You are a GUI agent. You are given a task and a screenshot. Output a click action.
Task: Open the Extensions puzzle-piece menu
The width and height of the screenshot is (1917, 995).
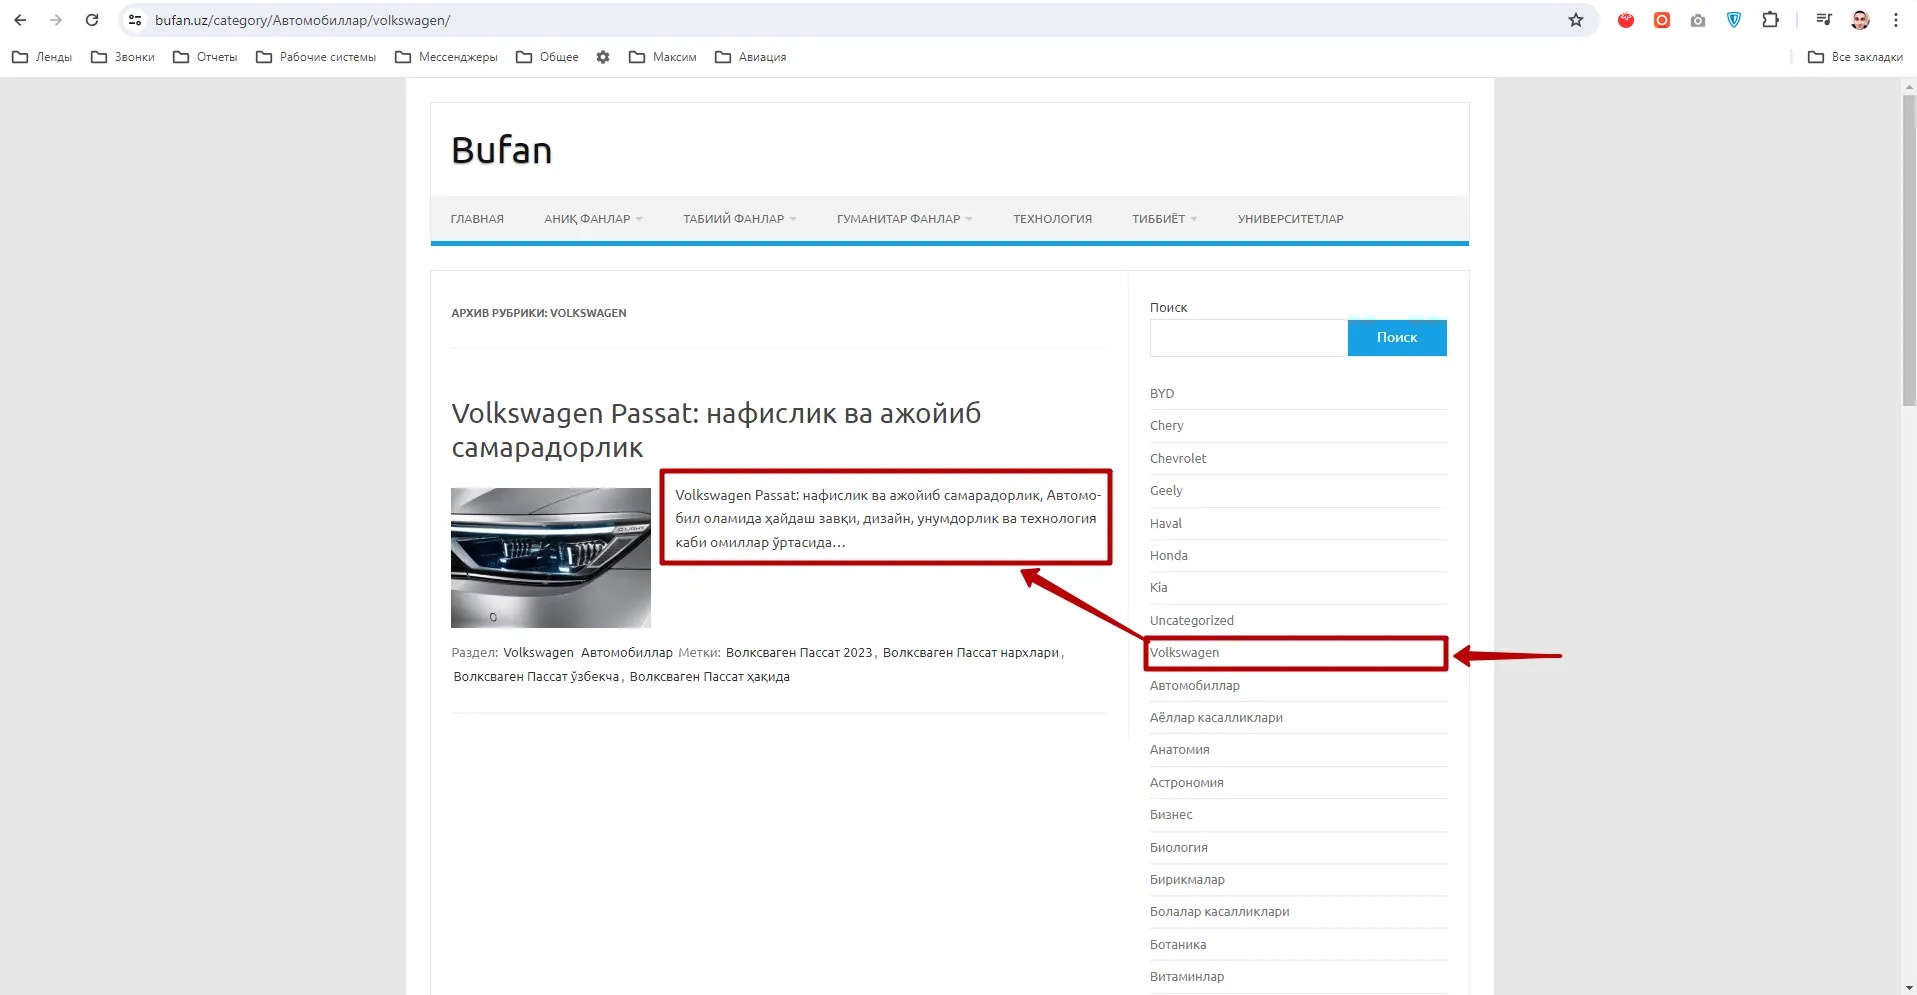(1770, 20)
